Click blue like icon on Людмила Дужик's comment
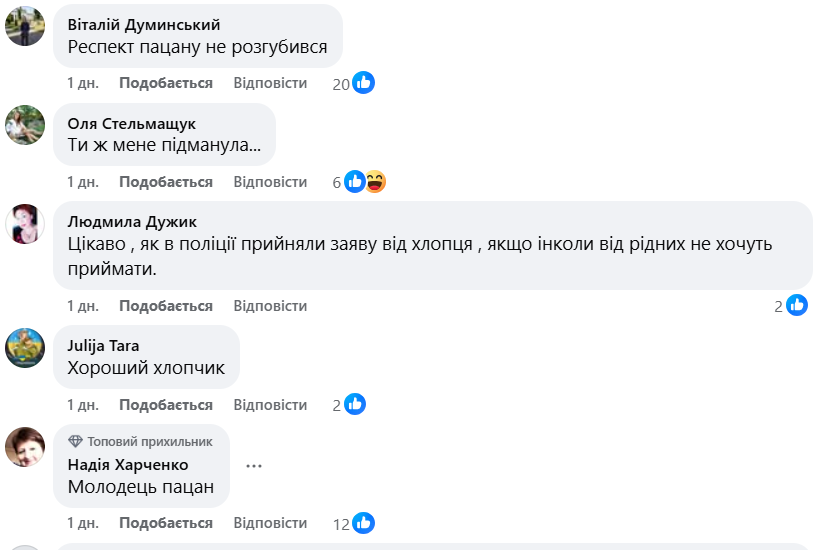The height and width of the screenshot is (550, 840). point(797,306)
